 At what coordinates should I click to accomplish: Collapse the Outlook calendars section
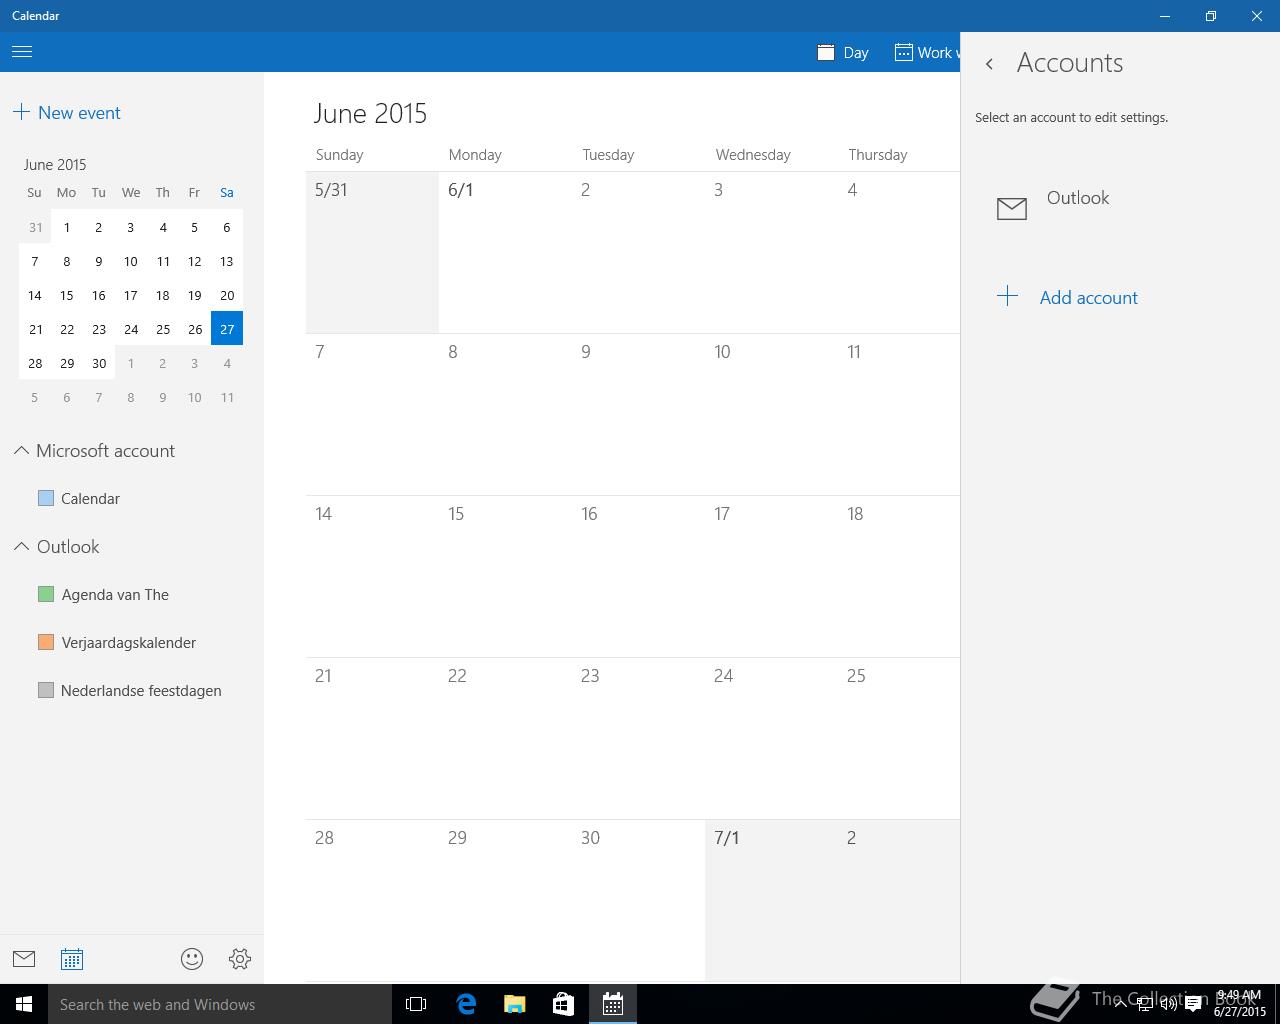[21, 547]
